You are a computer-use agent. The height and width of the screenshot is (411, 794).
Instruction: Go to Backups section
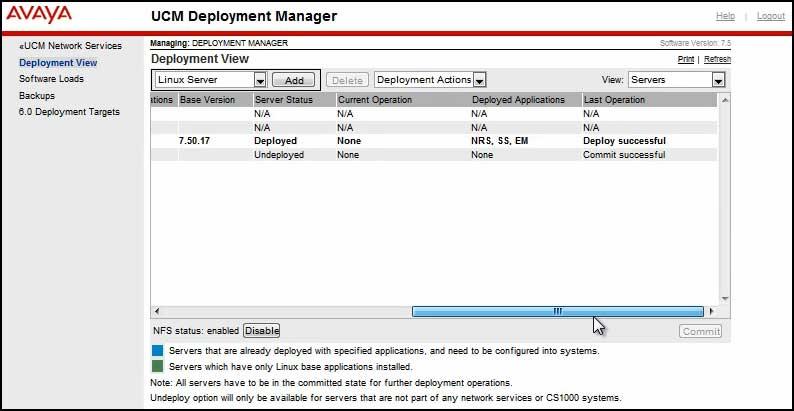click(37, 96)
